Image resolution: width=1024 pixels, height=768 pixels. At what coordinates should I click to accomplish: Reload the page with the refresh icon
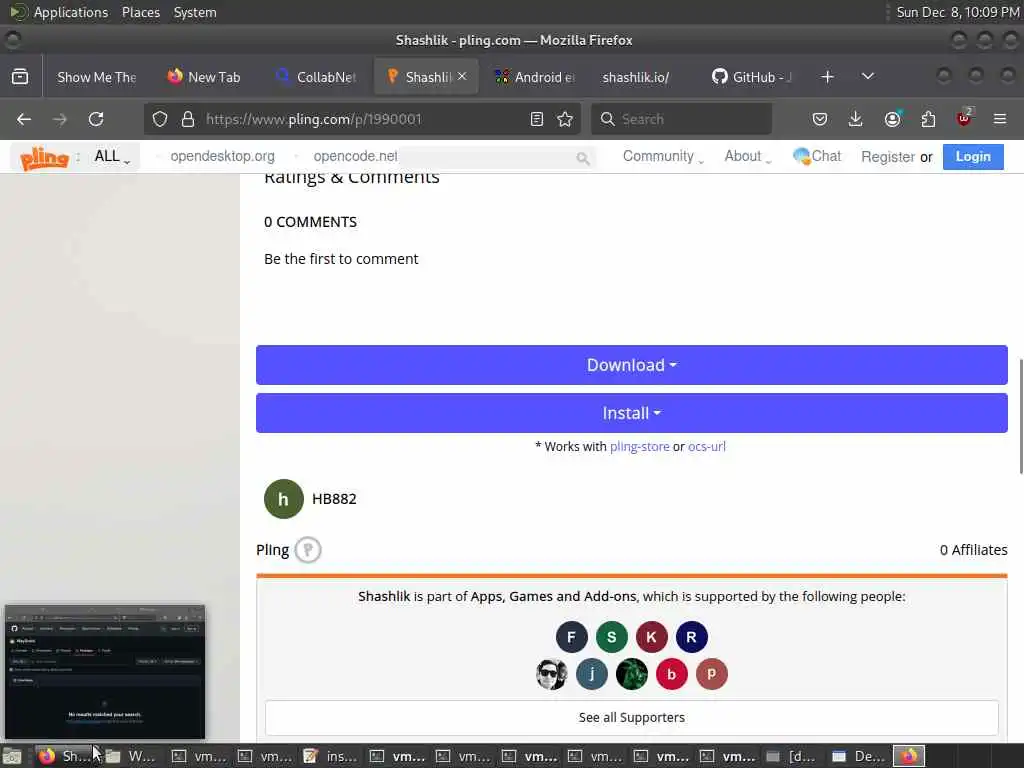tap(96, 119)
